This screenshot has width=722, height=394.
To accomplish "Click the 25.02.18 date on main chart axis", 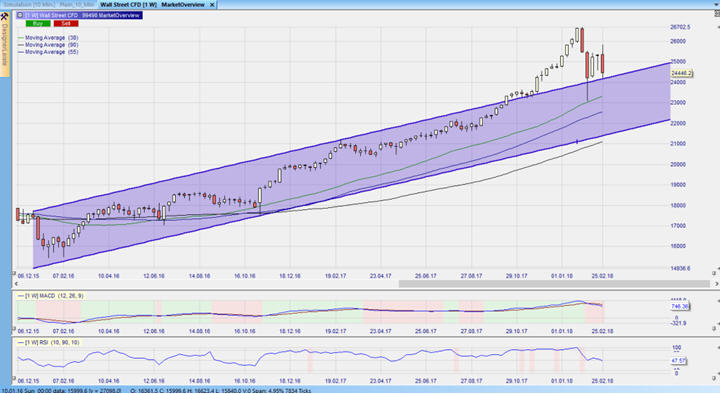I will tap(602, 276).
